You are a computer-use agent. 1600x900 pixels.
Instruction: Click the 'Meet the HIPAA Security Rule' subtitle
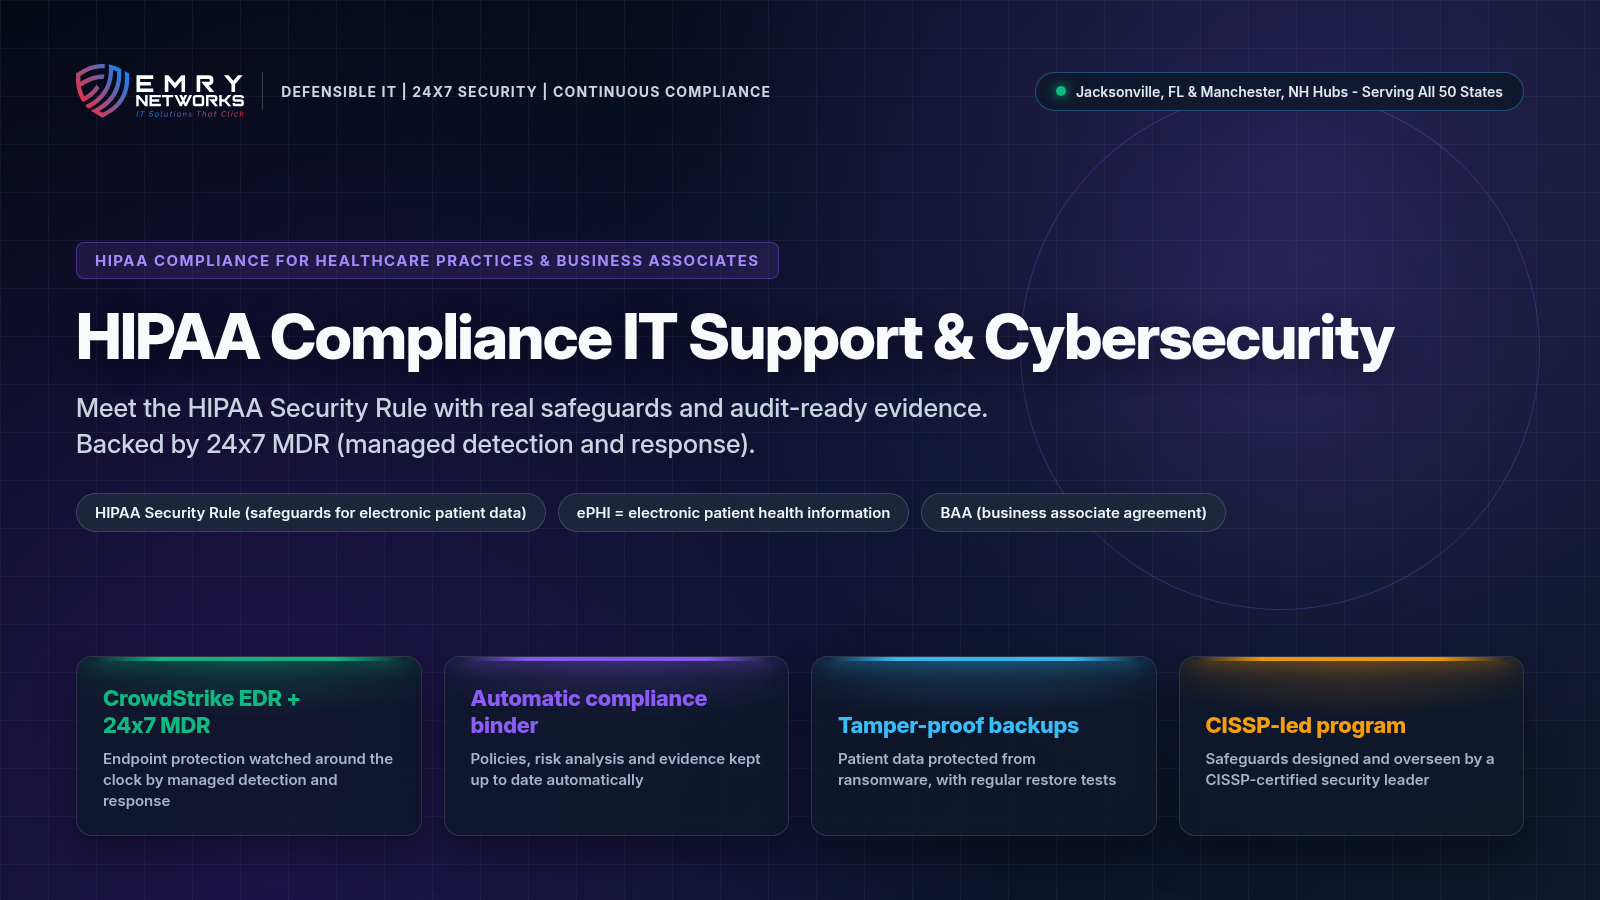(x=532, y=408)
